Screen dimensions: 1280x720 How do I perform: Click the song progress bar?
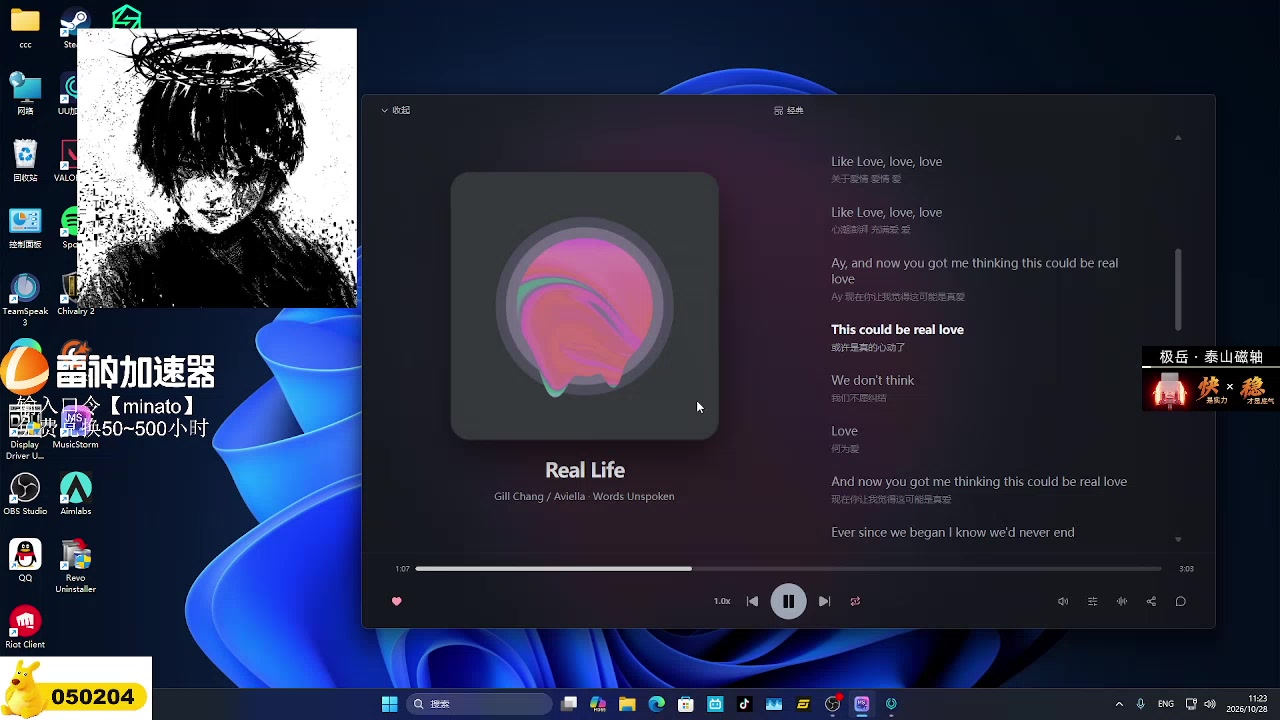click(788, 568)
